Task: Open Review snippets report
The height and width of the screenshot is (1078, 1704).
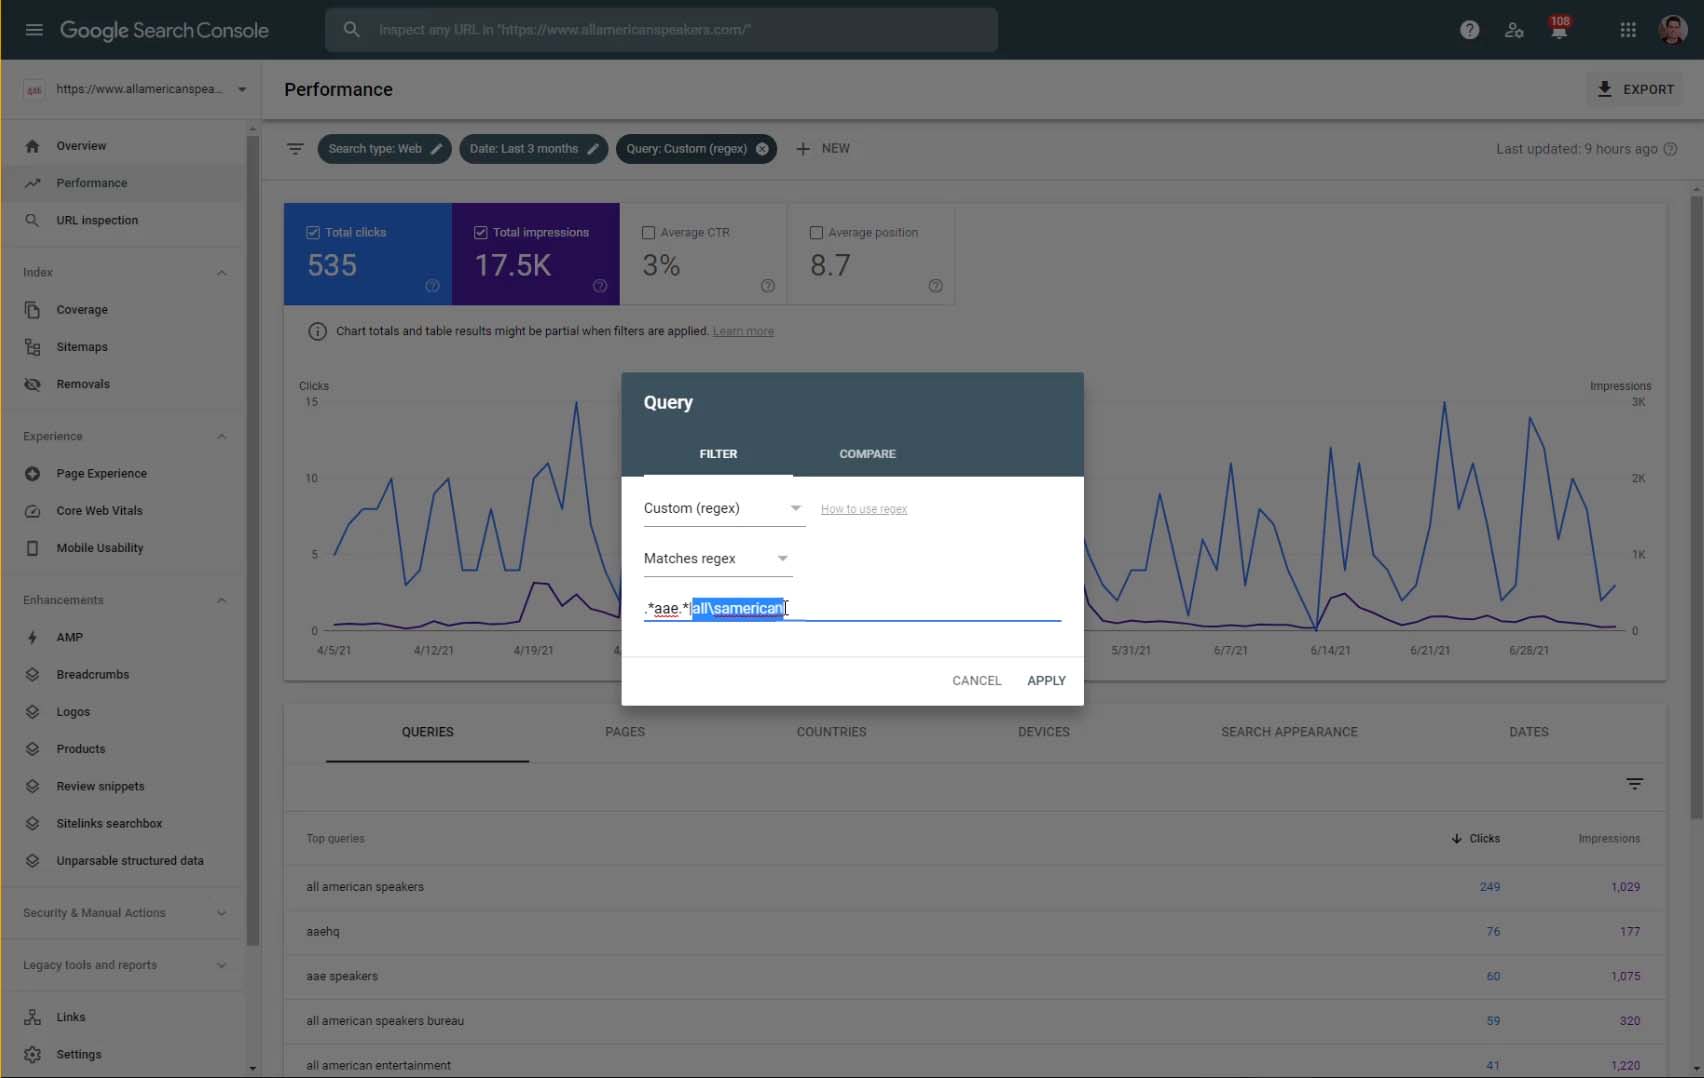Action: pos(100,786)
